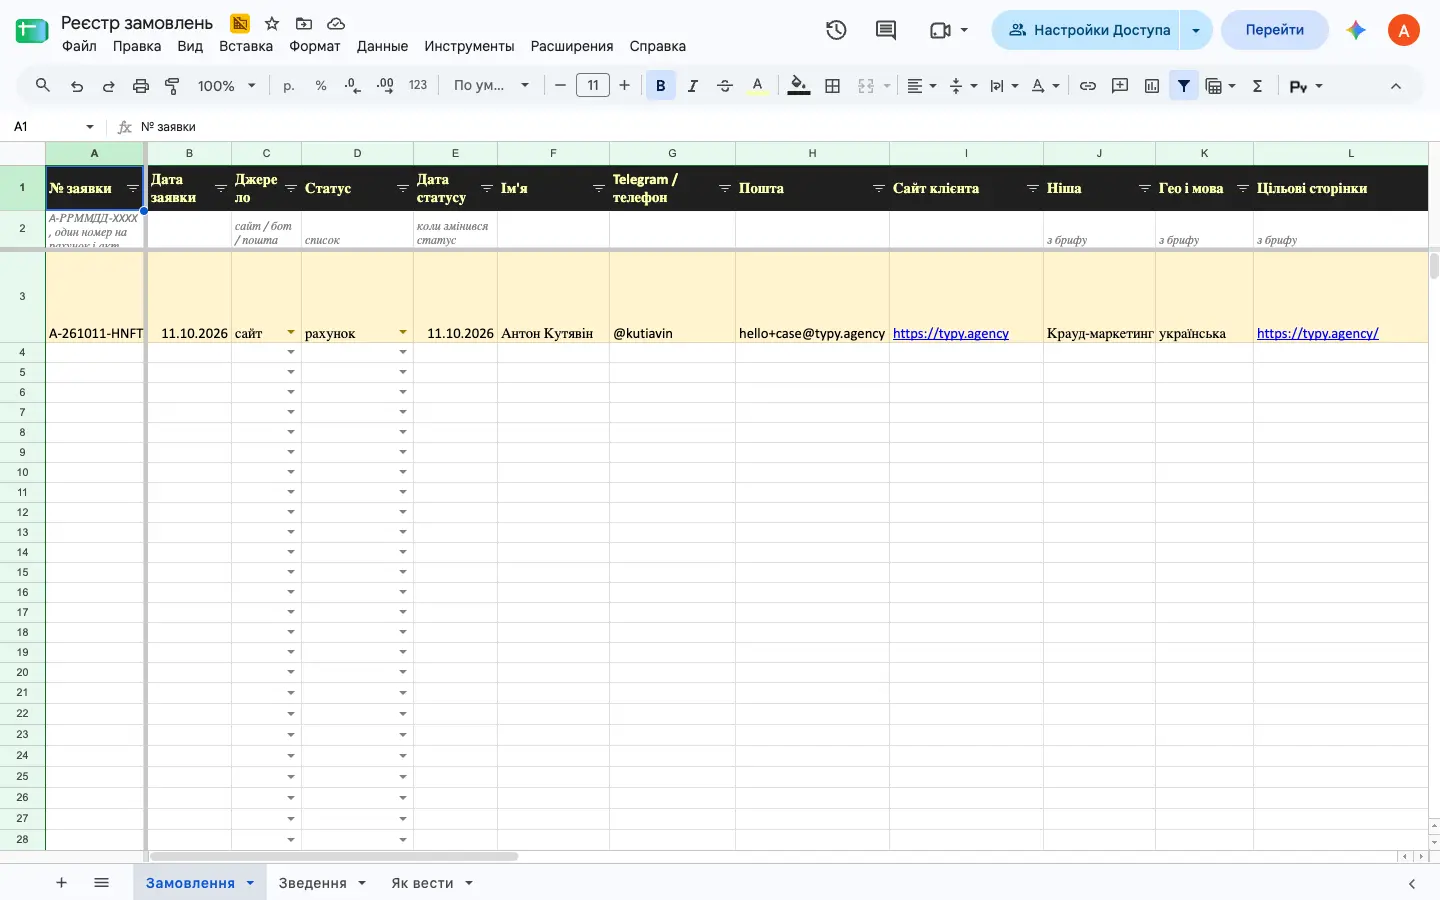
Task: Apply strikethrough formatting
Action: (725, 86)
